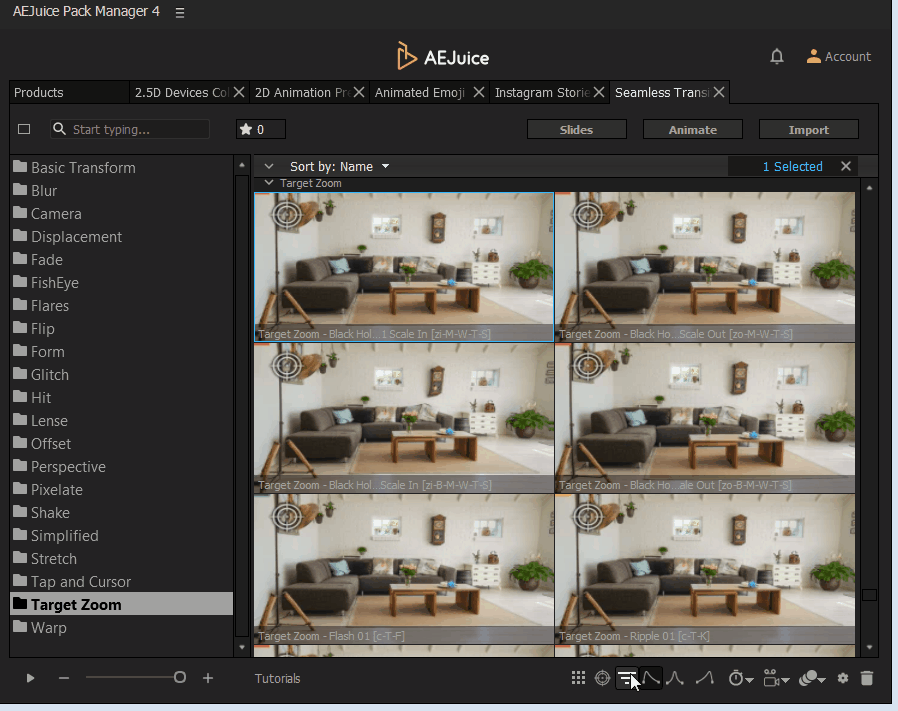Clear the 1 Selected selection
The width and height of the screenshot is (898, 711).
846,166
